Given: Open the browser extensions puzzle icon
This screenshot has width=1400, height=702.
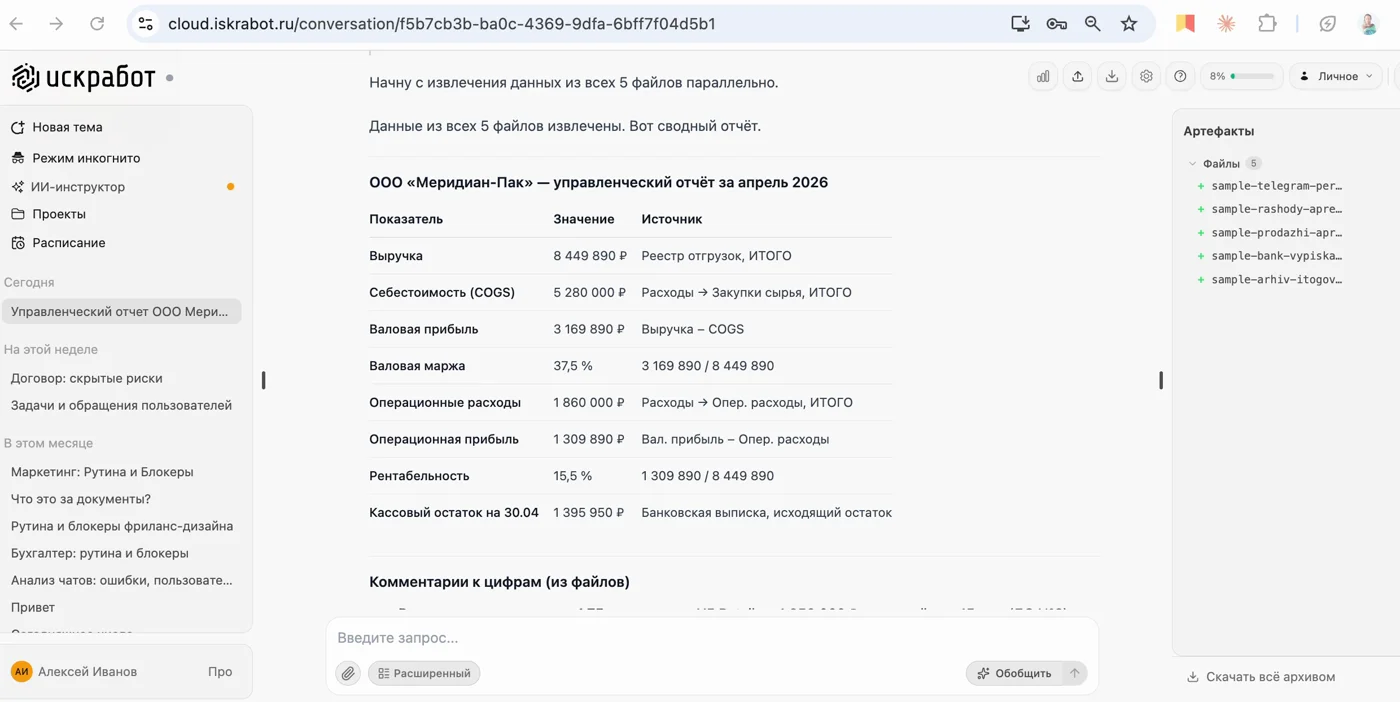Looking at the screenshot, I should [x=1267, y=24].
